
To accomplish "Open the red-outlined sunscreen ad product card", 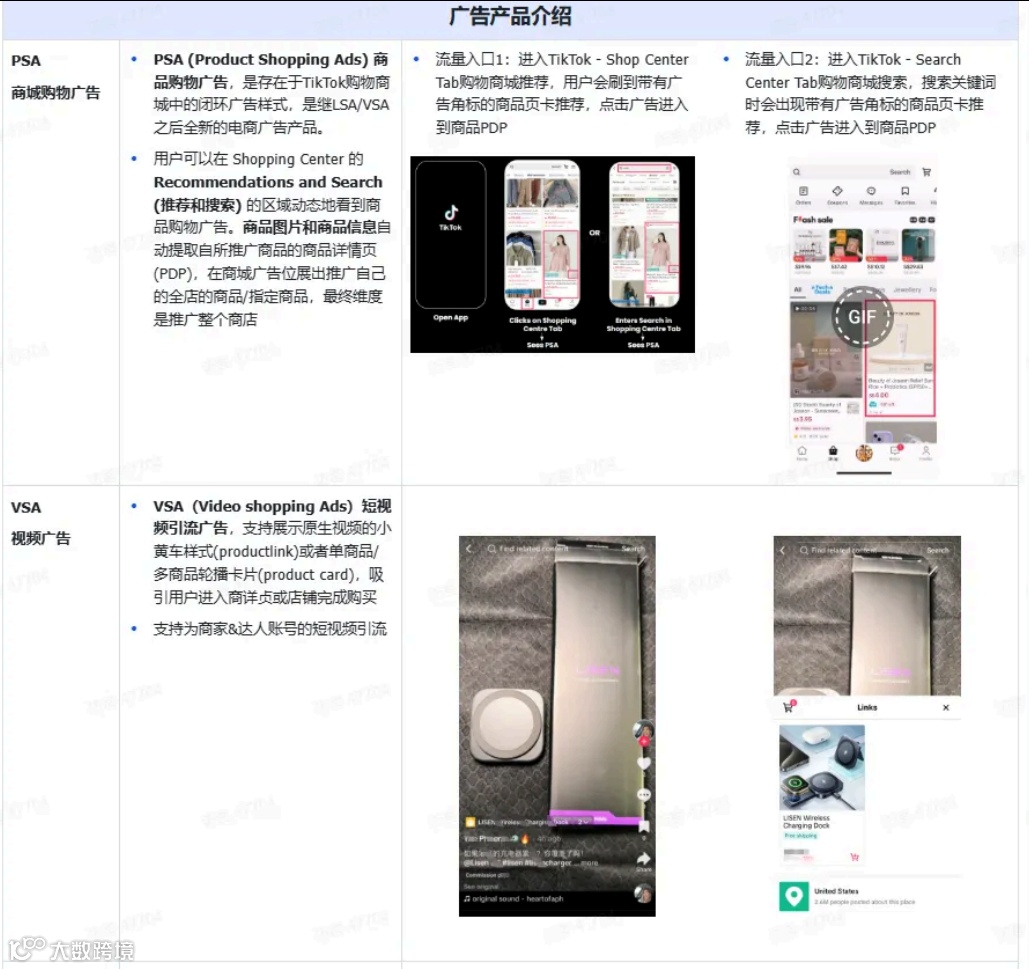I will (900, 358).
